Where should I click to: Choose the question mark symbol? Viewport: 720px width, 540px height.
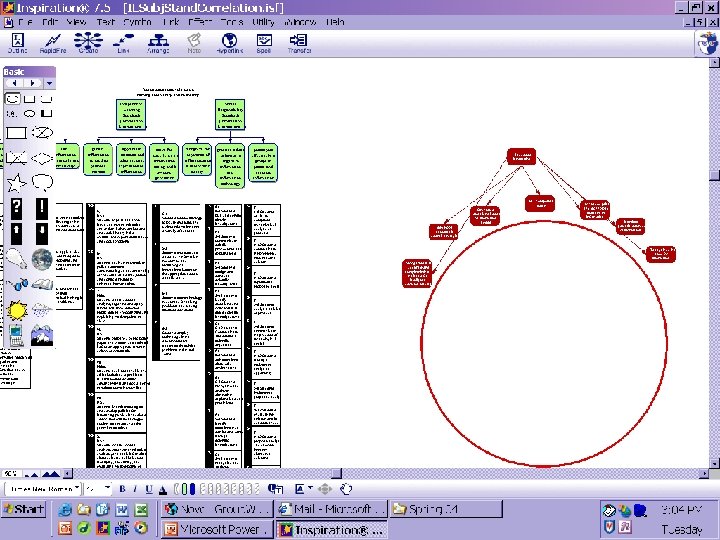point(16,208)
